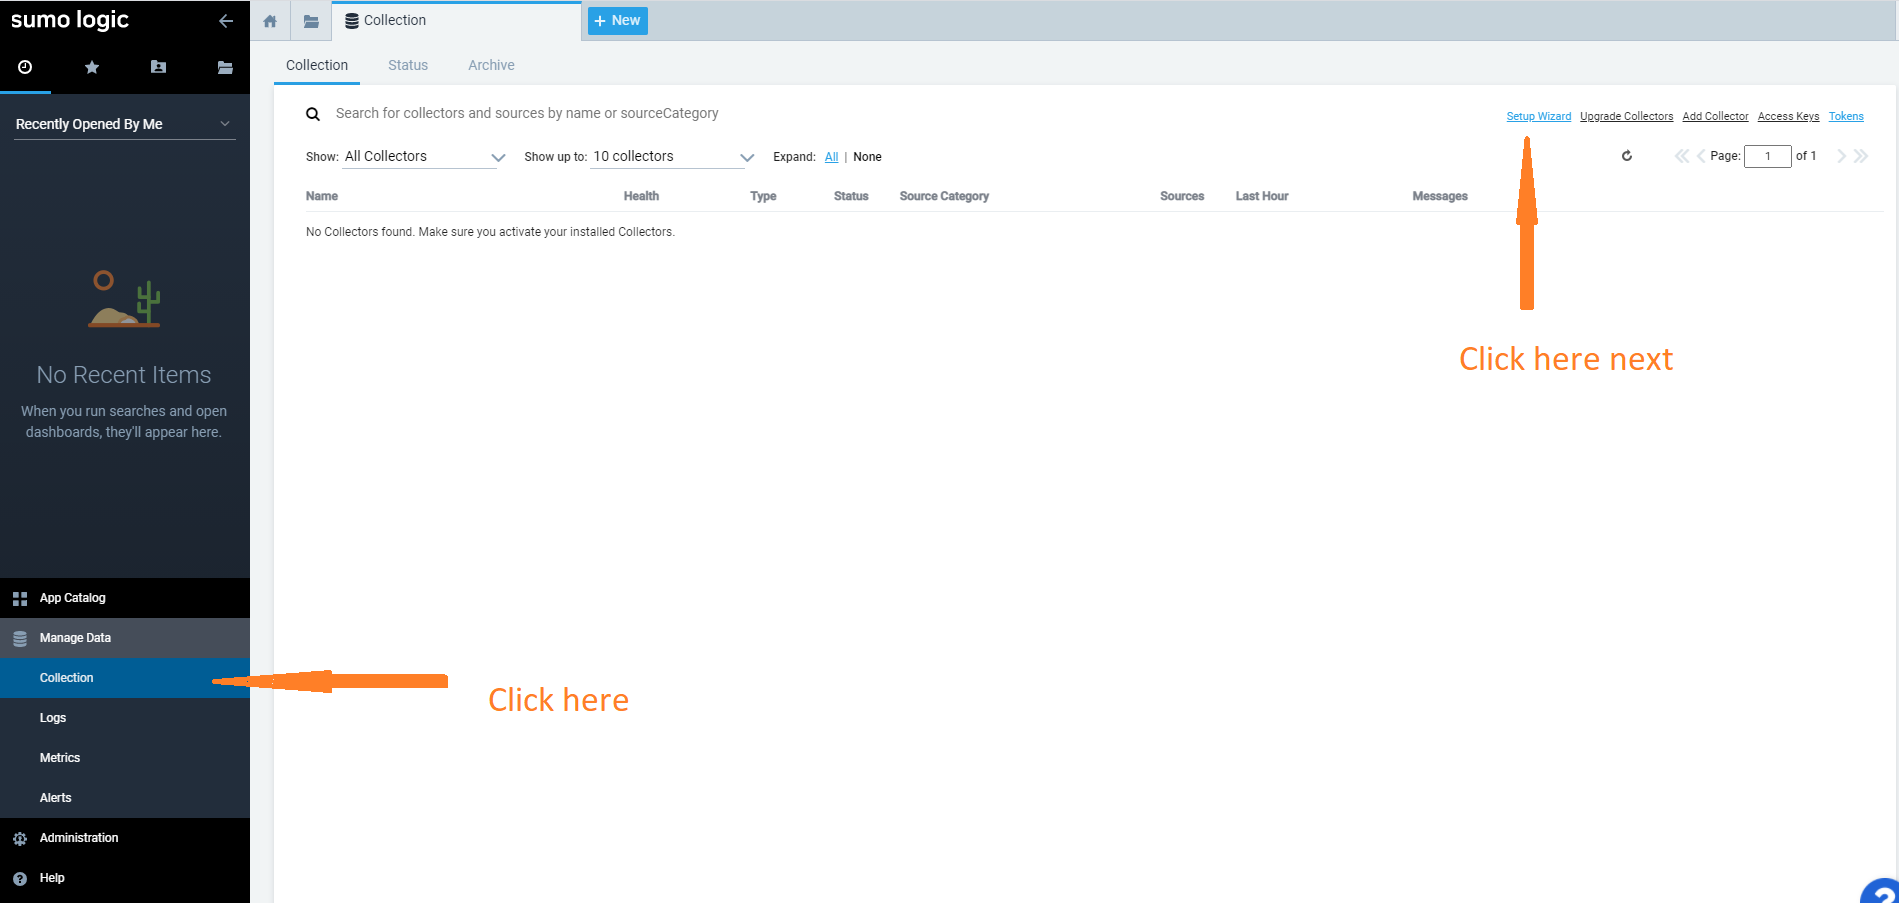Image resolution: width=1899 pixels, height=903 pixels.
Task: Click the Status column header in table
Action: click(x=851, y=196)
